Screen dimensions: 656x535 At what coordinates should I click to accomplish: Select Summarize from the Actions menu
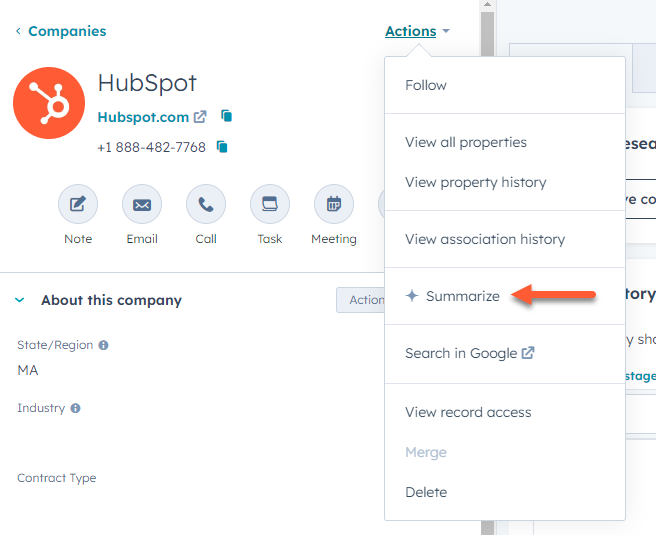click(x=462, y=296)
